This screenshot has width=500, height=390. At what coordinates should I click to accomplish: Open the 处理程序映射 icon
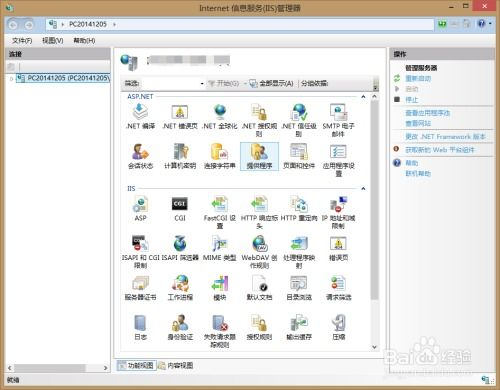coord(299,252)
